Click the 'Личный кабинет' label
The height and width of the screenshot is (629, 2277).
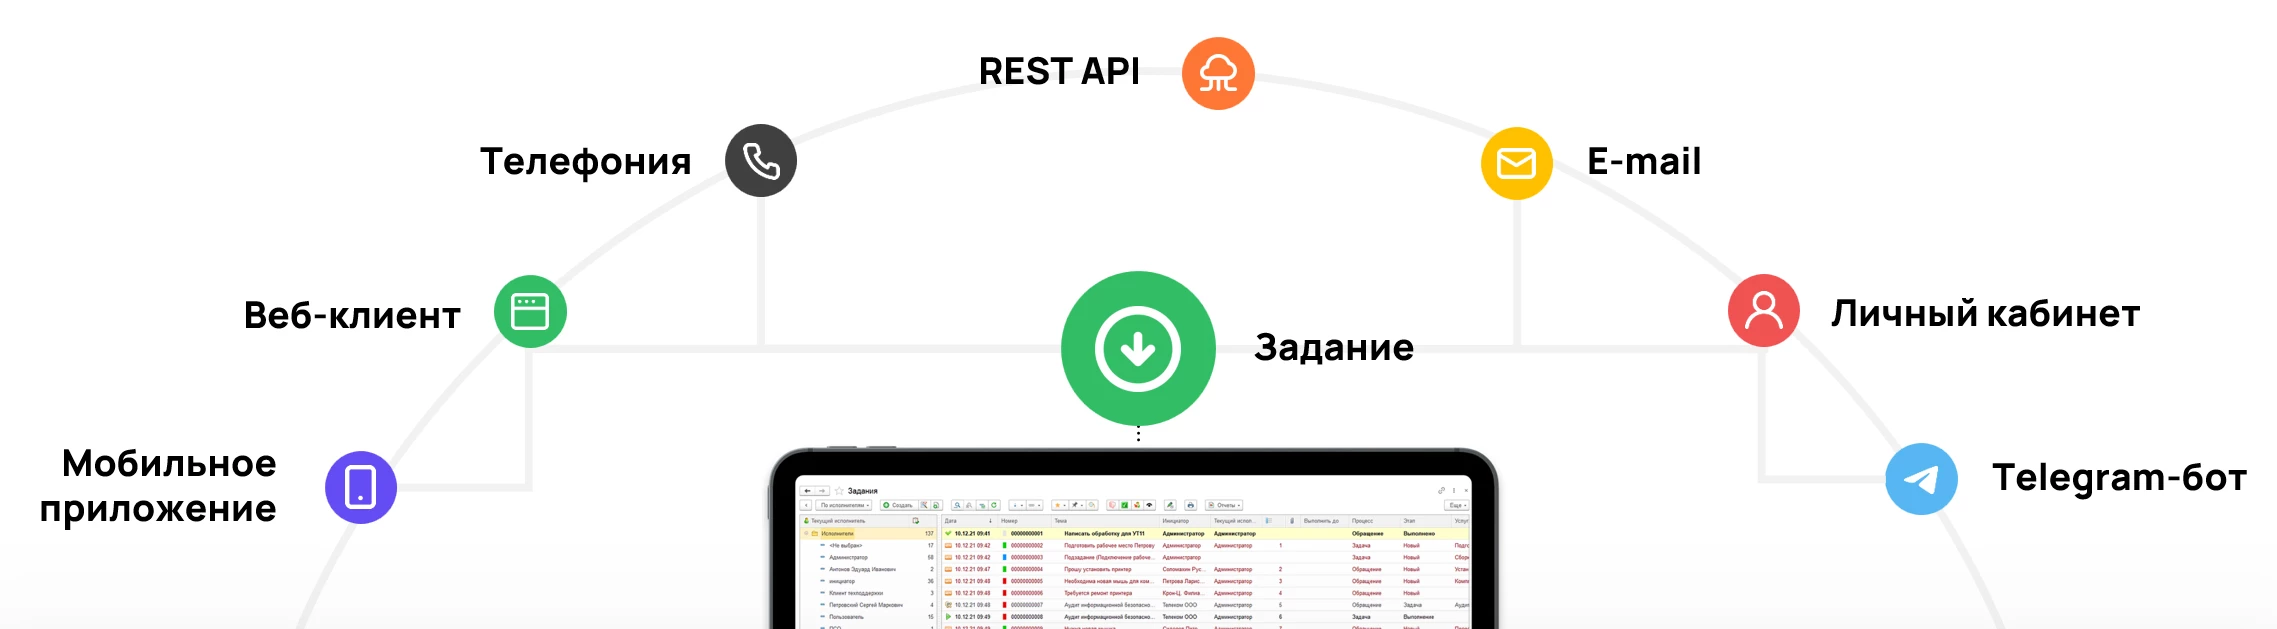[1984, 314]
